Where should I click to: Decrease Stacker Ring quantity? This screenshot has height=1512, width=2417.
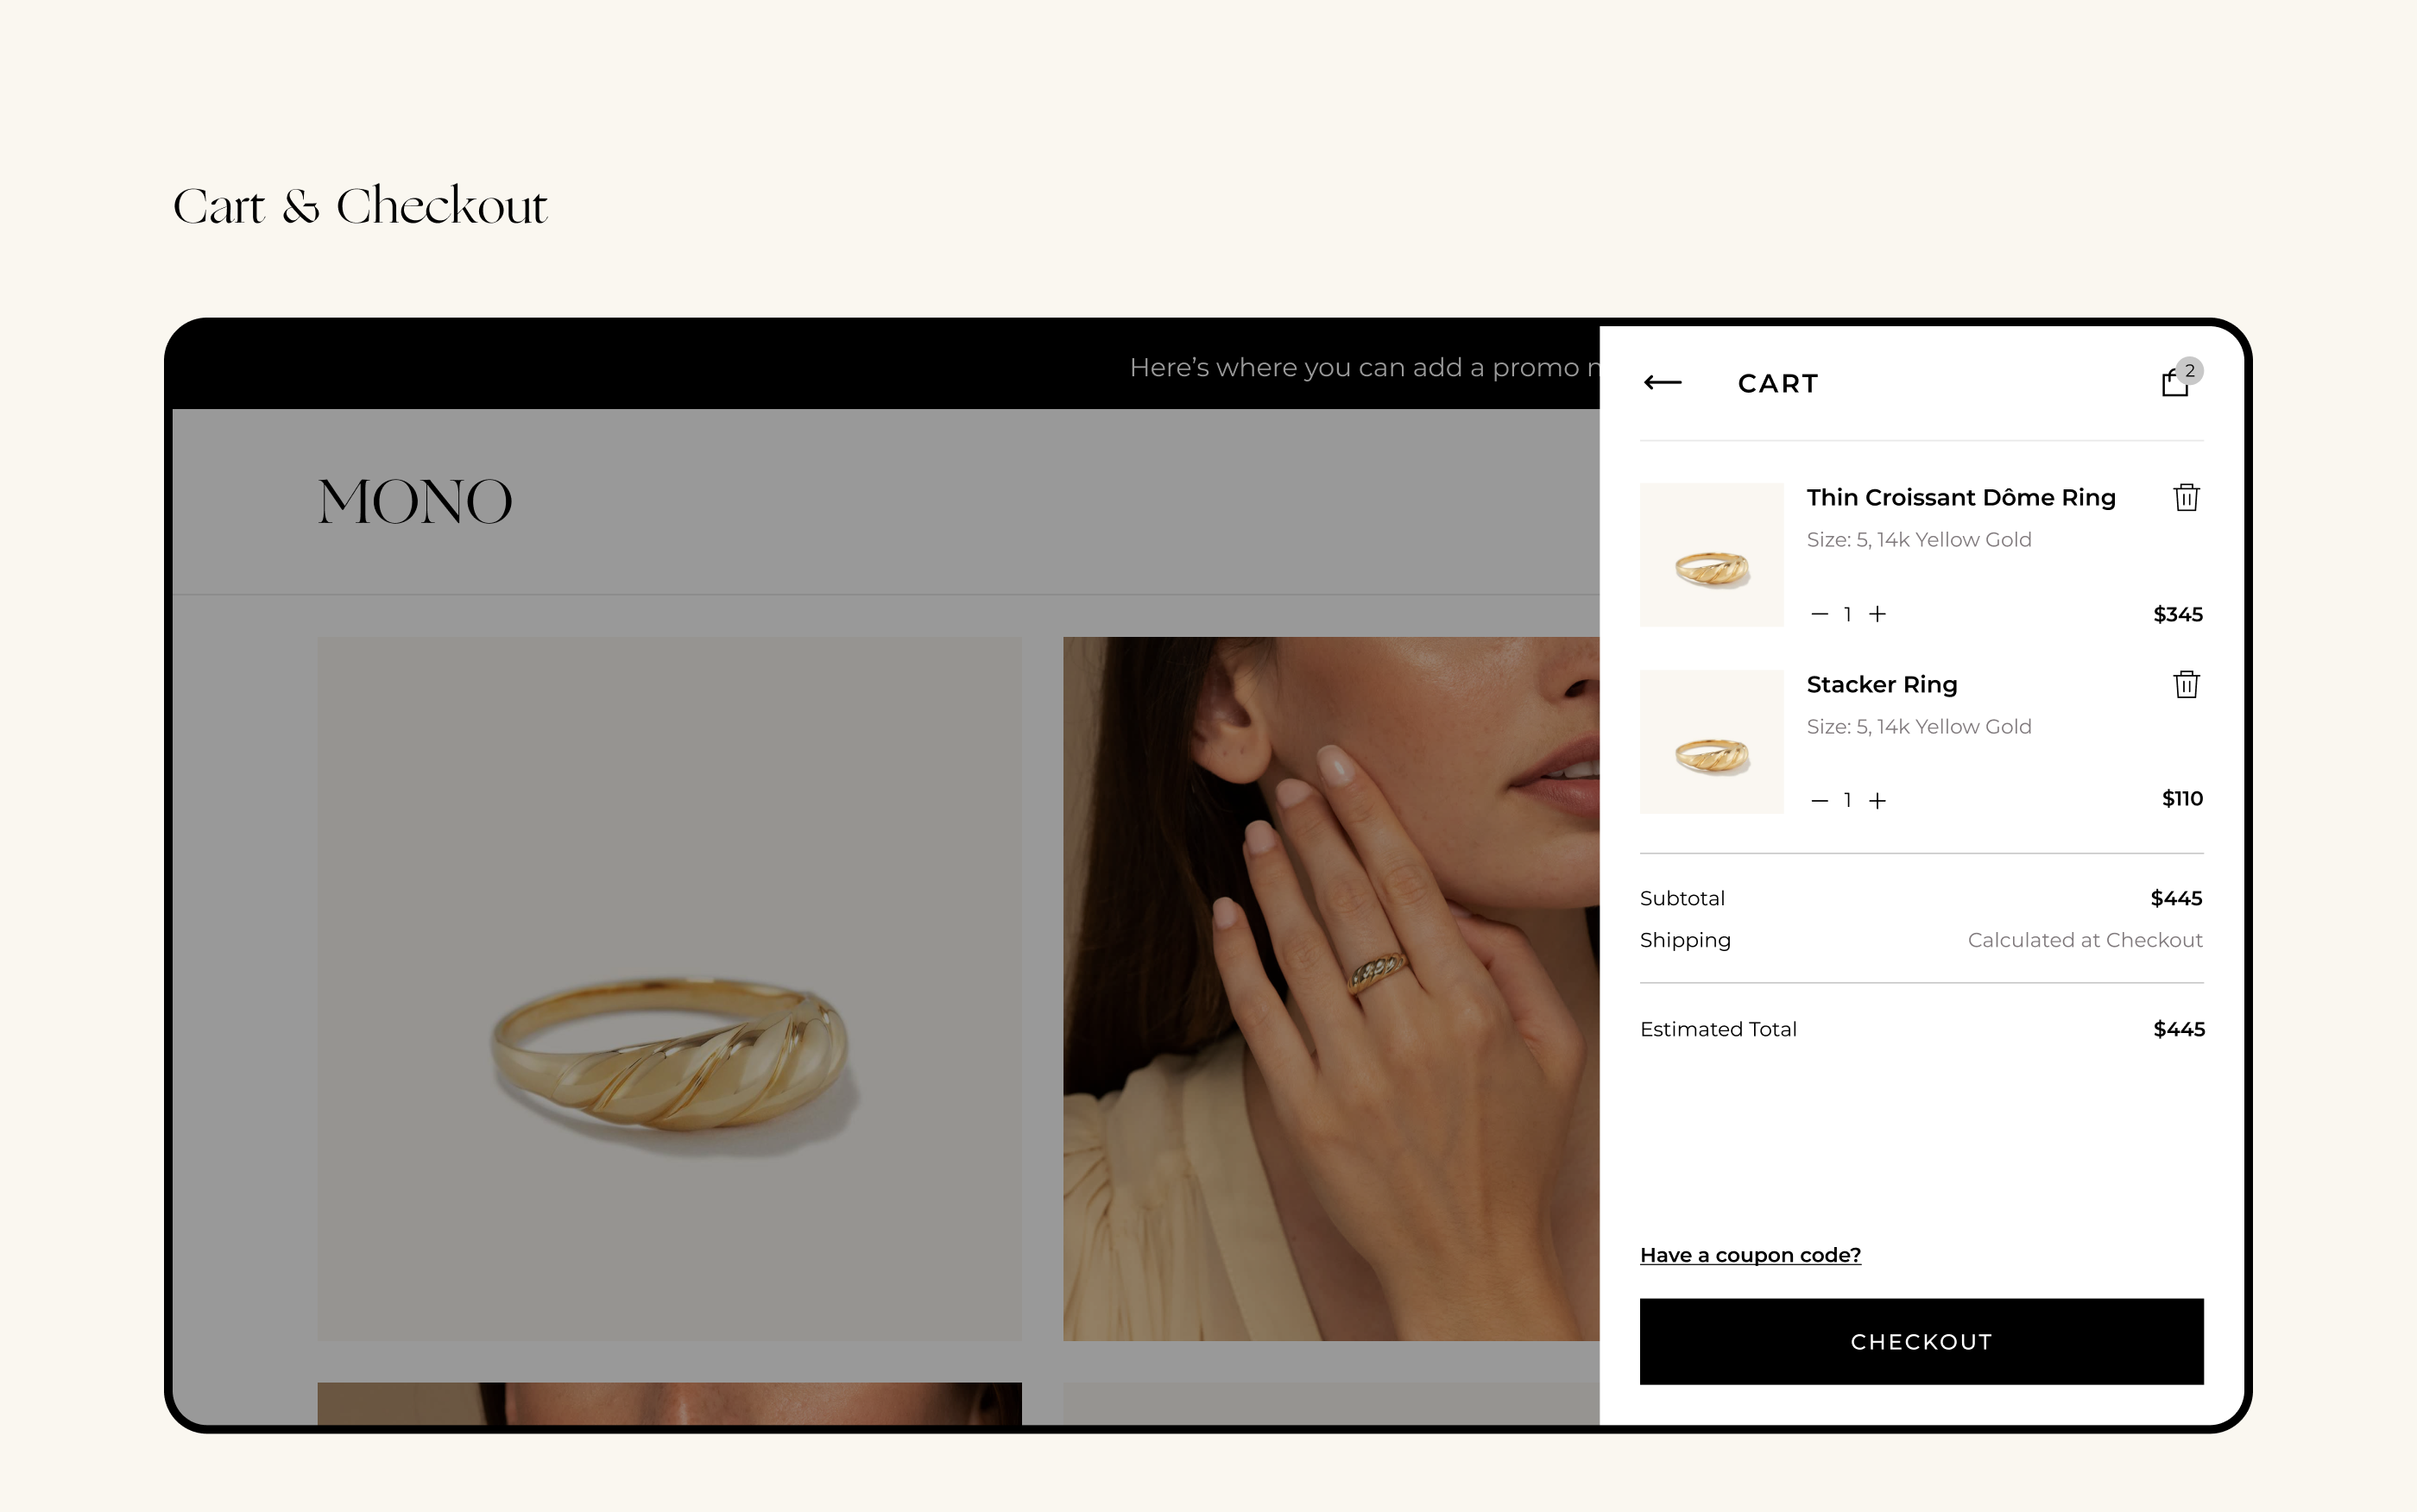click(1819, 801)
